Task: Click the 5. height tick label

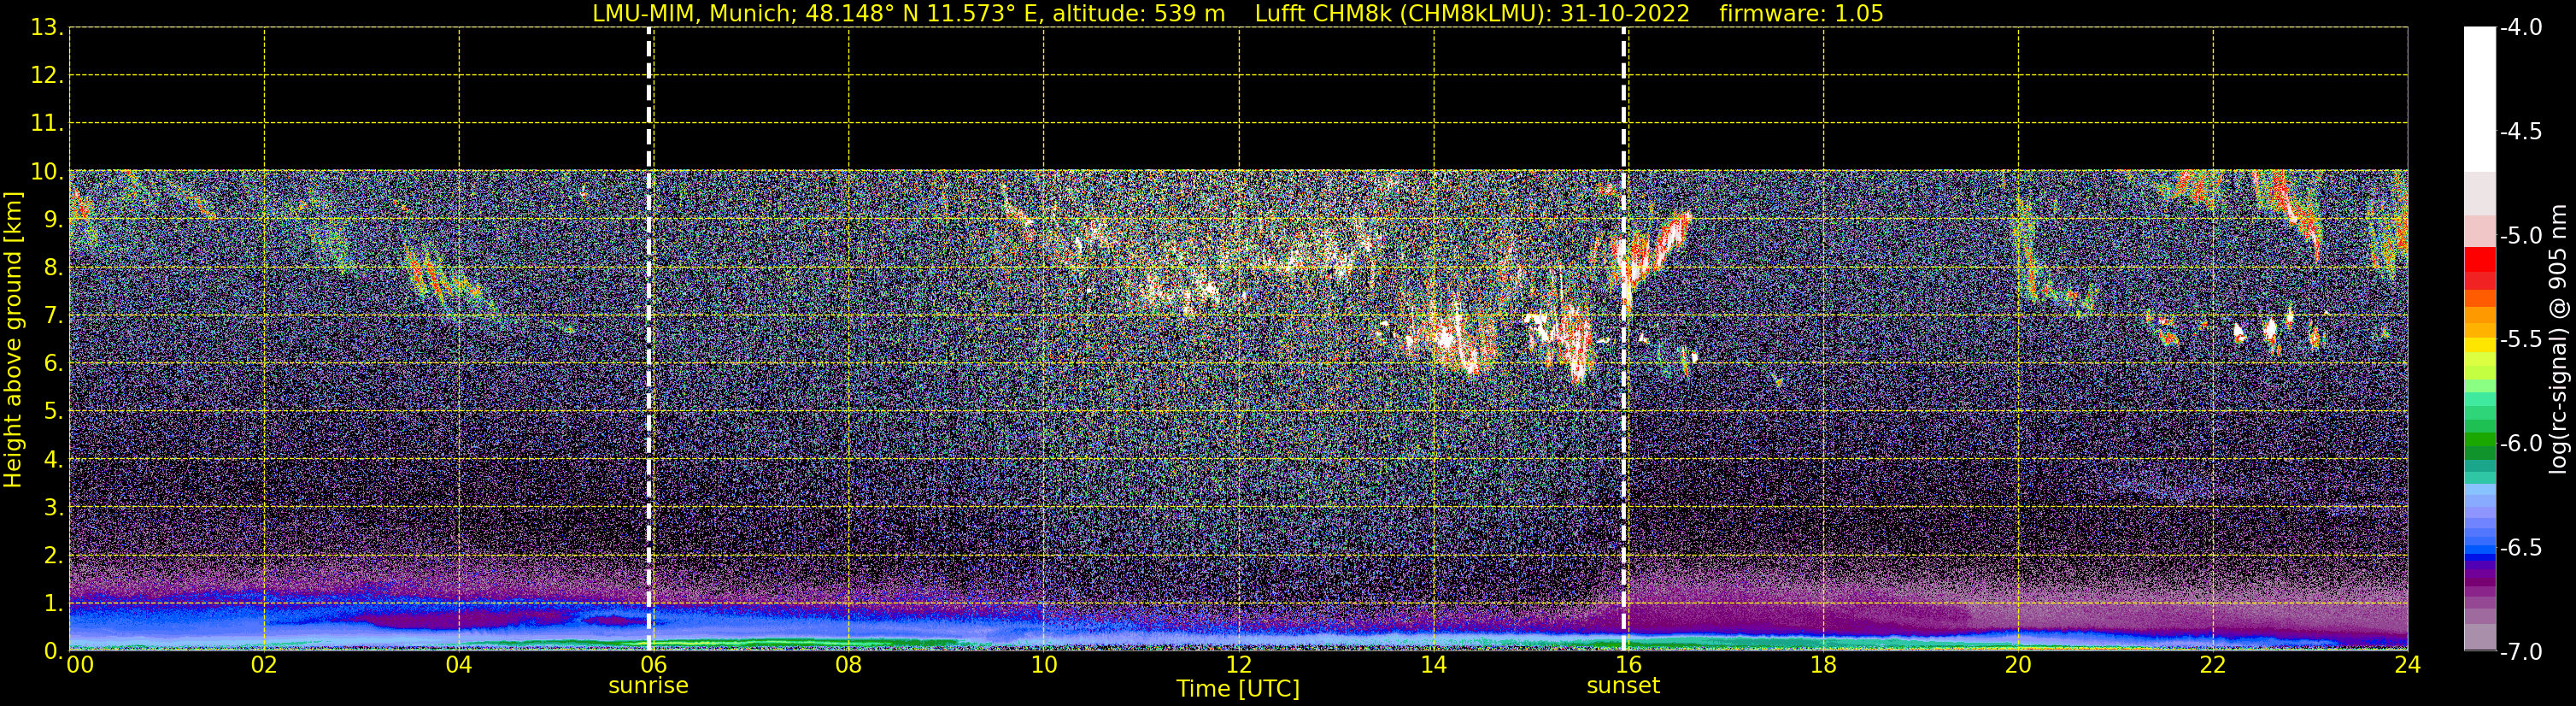Action: point(53,412)
